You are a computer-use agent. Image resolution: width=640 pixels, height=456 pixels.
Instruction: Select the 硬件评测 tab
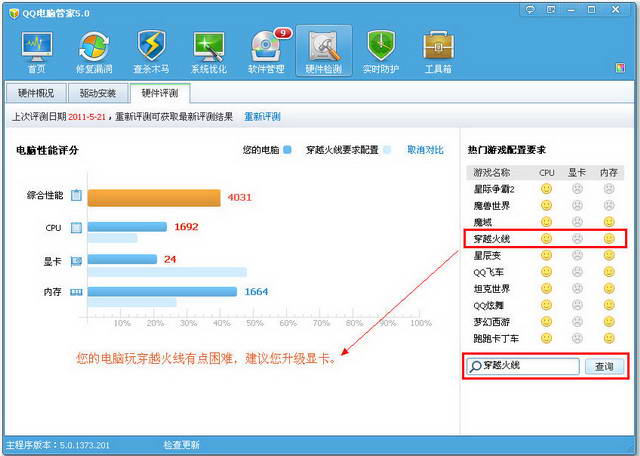[x=159, y=93]
